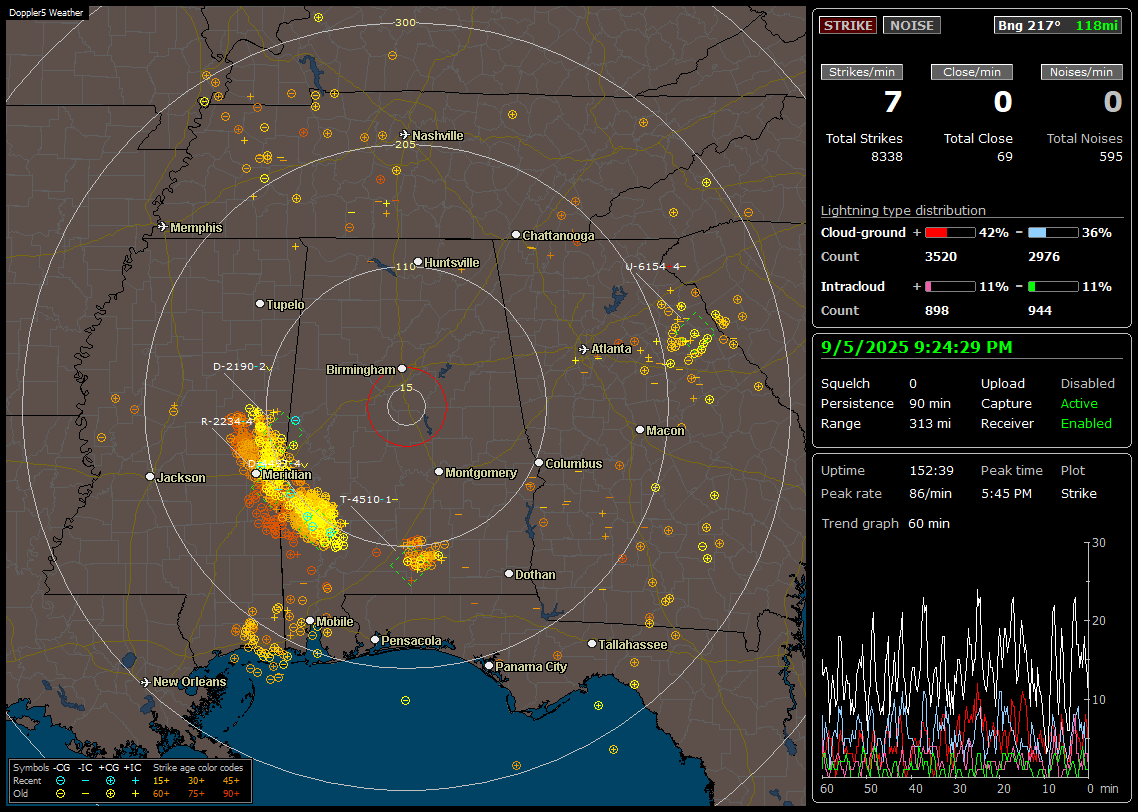Click the Huntsville city marker dot
The height and width of the screenshot is (812, 1138).
click(418, 262)
